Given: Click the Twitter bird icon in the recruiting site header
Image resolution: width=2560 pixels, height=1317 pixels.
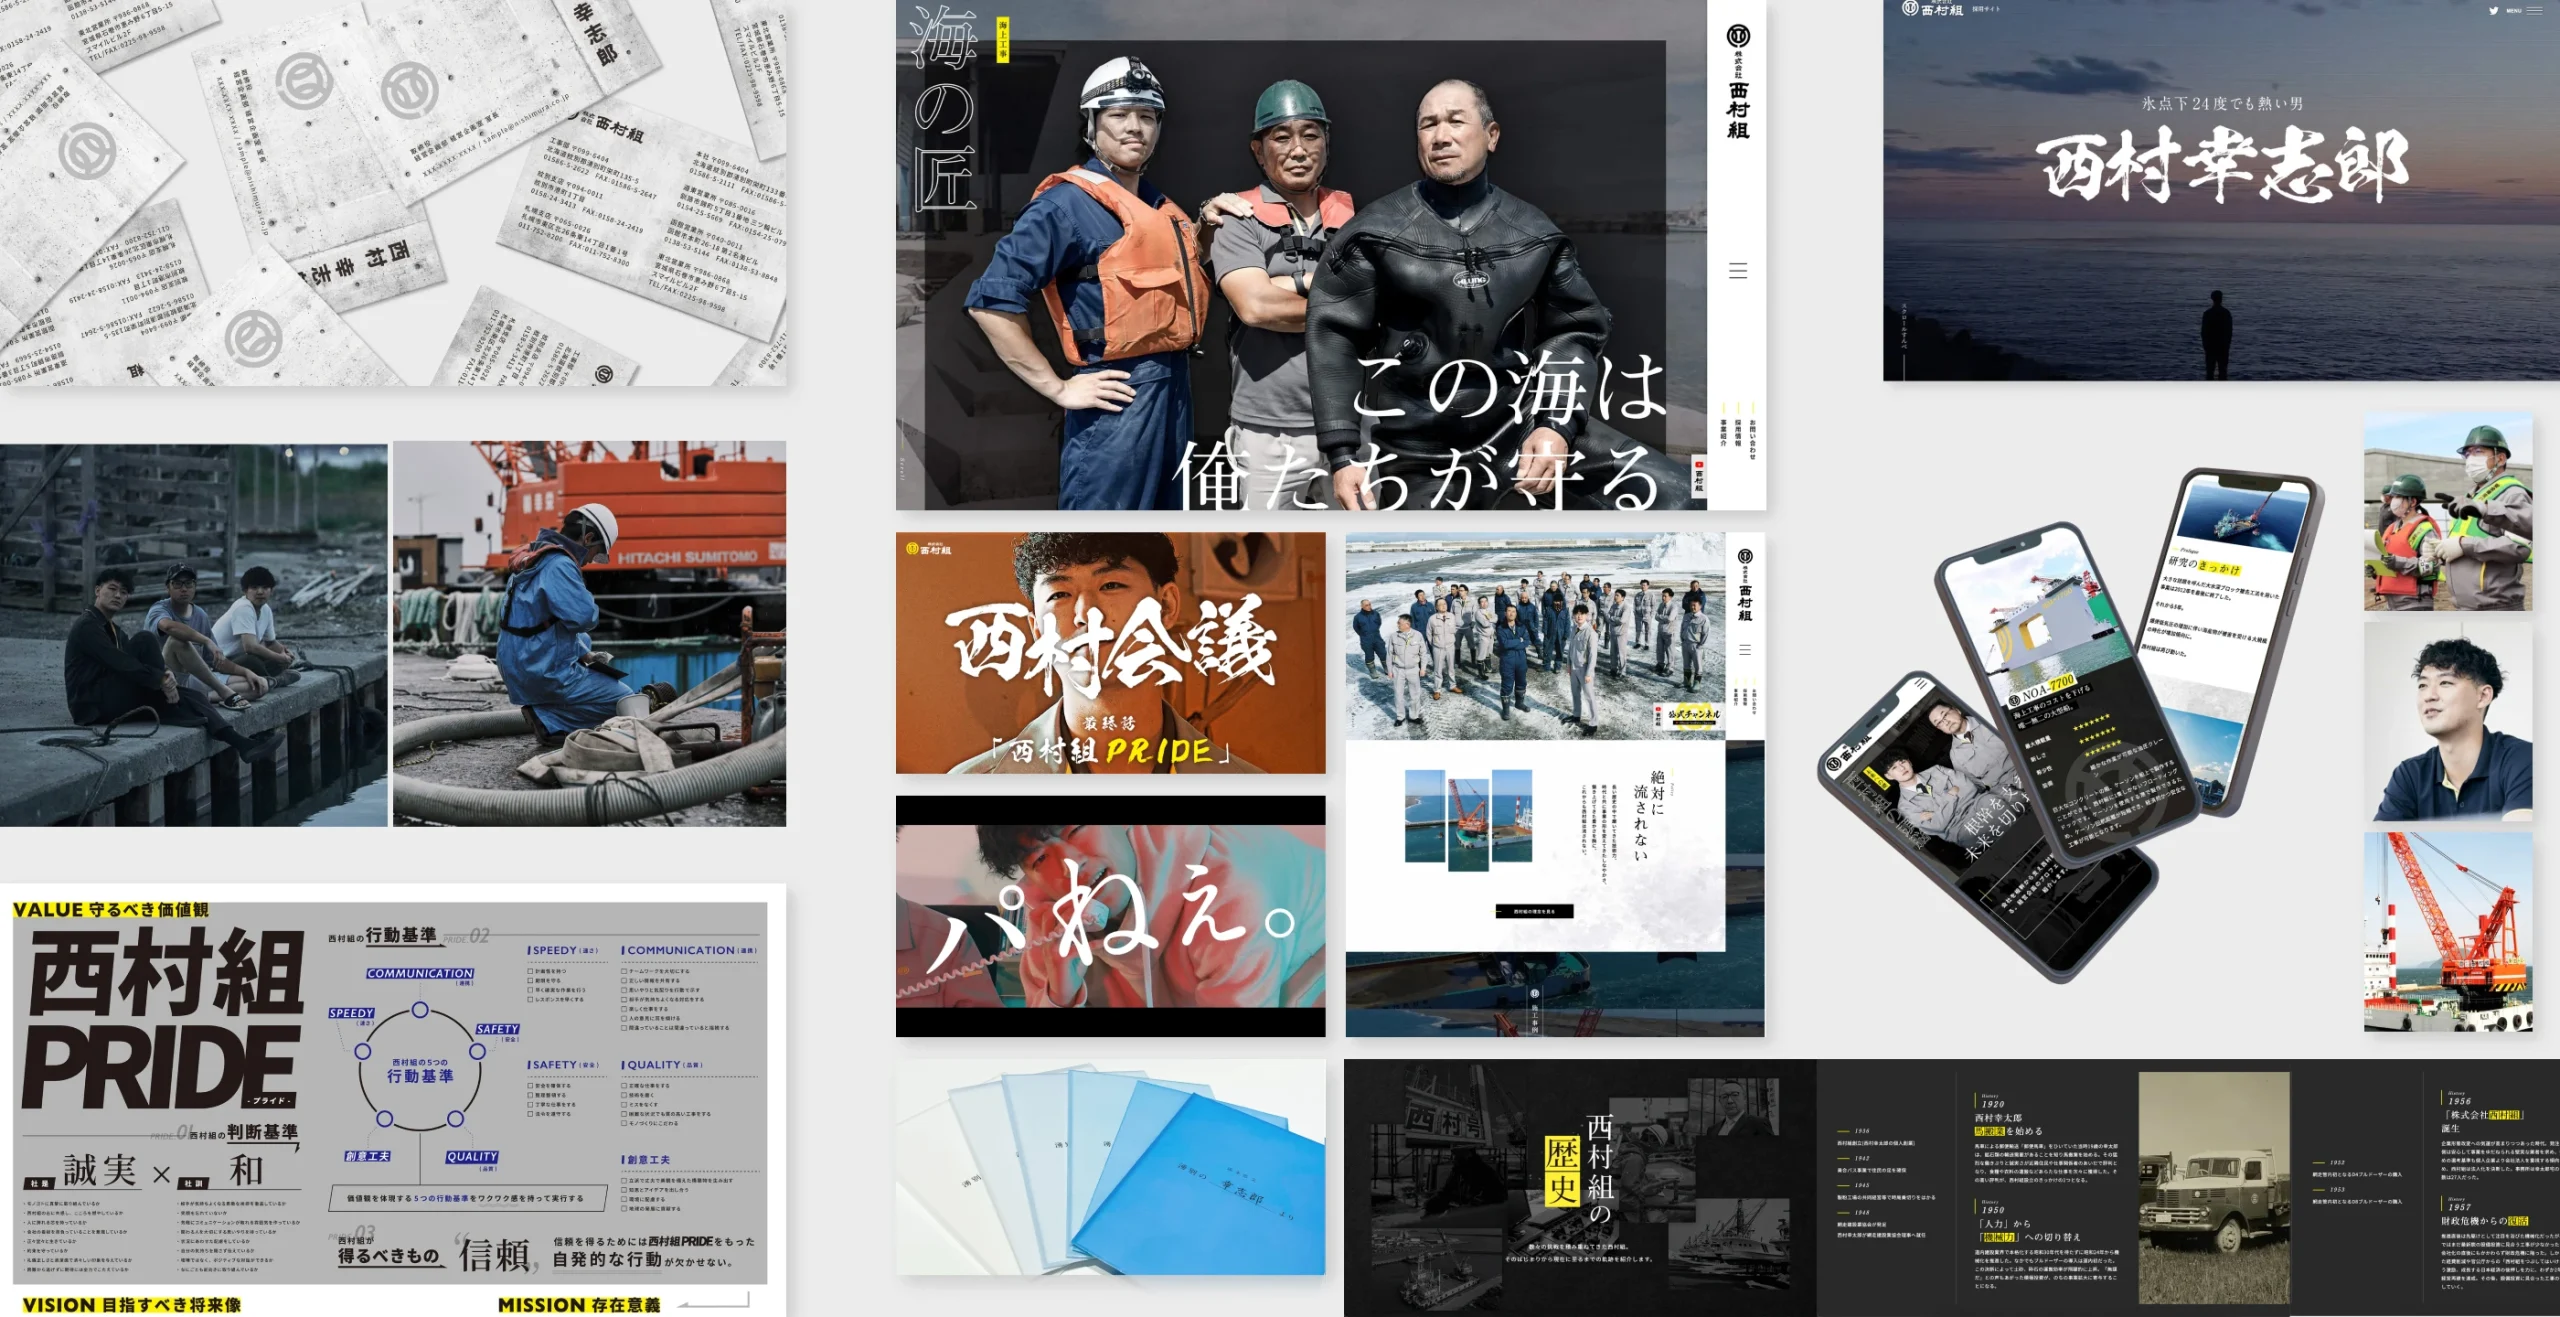Looking at the screenshot, I should tap(2493, 11).
